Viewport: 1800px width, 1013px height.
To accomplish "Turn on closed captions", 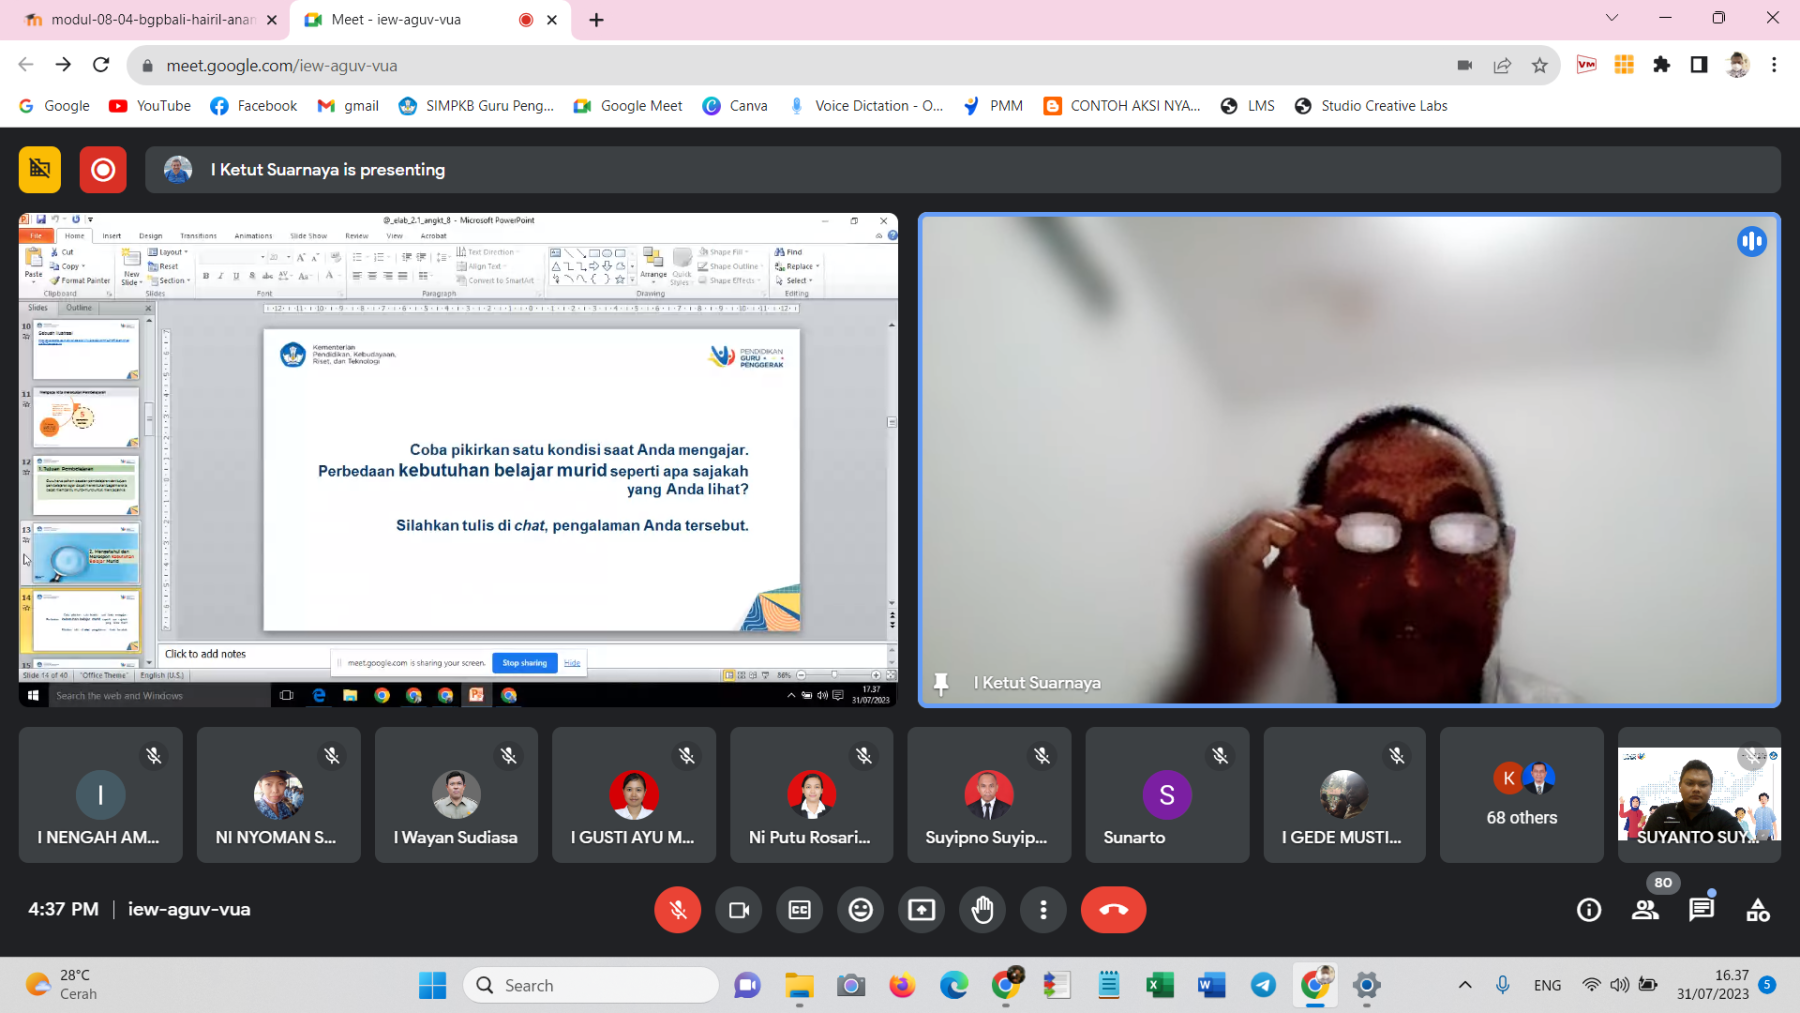I will [x=800, y=910].
